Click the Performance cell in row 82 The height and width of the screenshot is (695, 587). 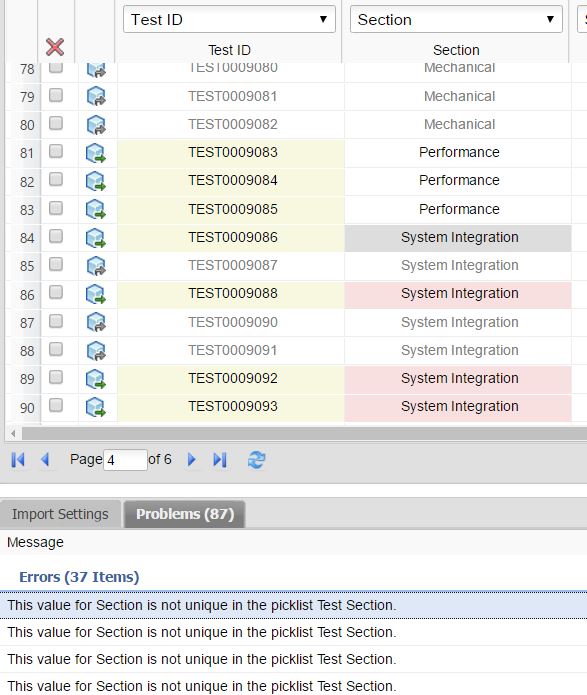[x=458, y=181]
